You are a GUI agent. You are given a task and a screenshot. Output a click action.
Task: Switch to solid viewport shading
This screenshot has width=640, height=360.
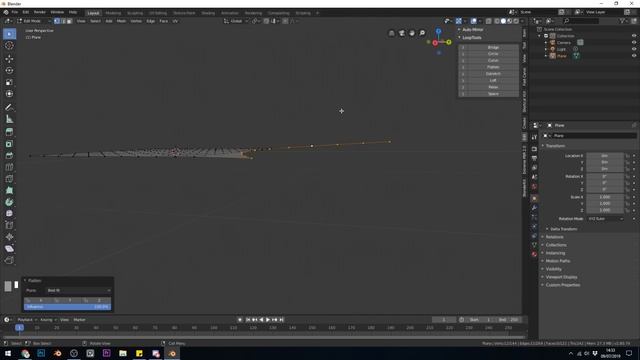pyautogui.click(x=503, y=21)
